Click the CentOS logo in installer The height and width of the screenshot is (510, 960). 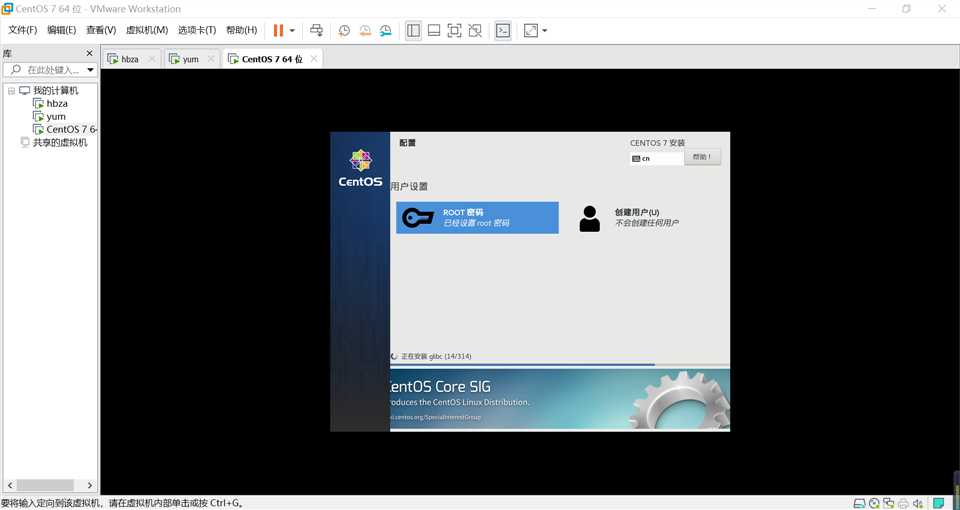360,168
